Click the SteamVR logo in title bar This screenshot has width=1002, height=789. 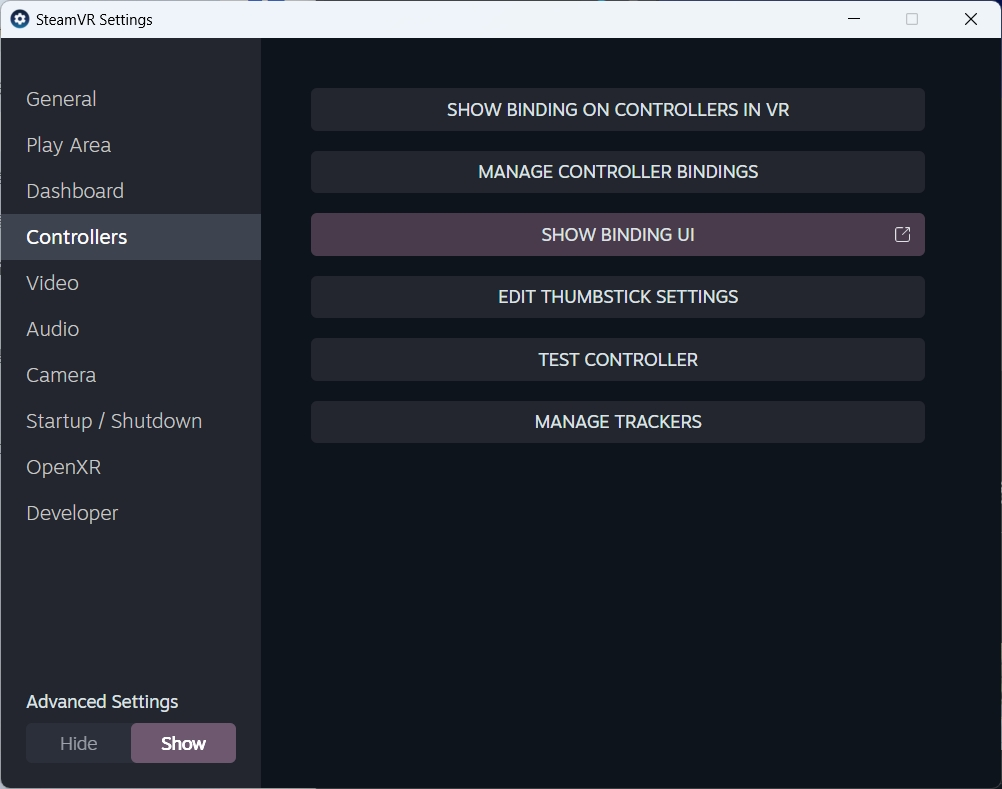(20, 19)
